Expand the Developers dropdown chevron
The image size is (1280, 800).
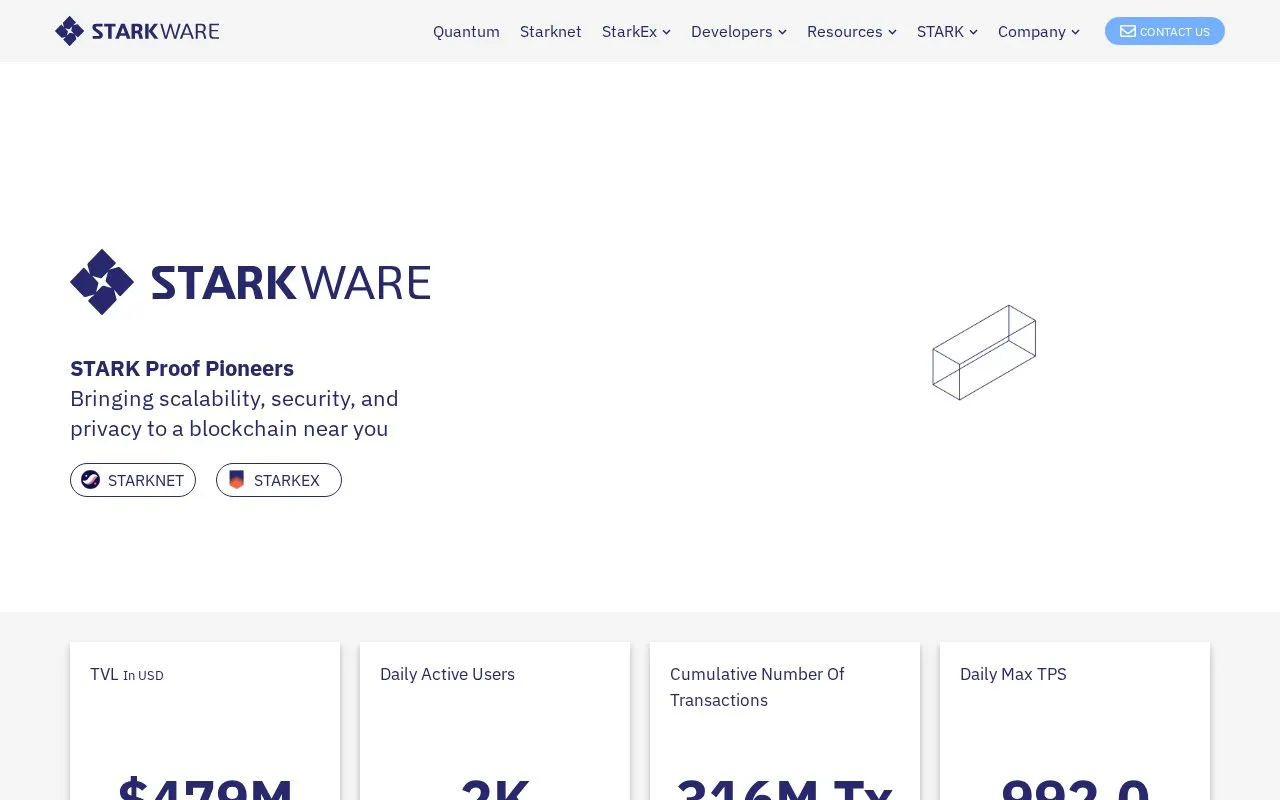tap(782, 32)
